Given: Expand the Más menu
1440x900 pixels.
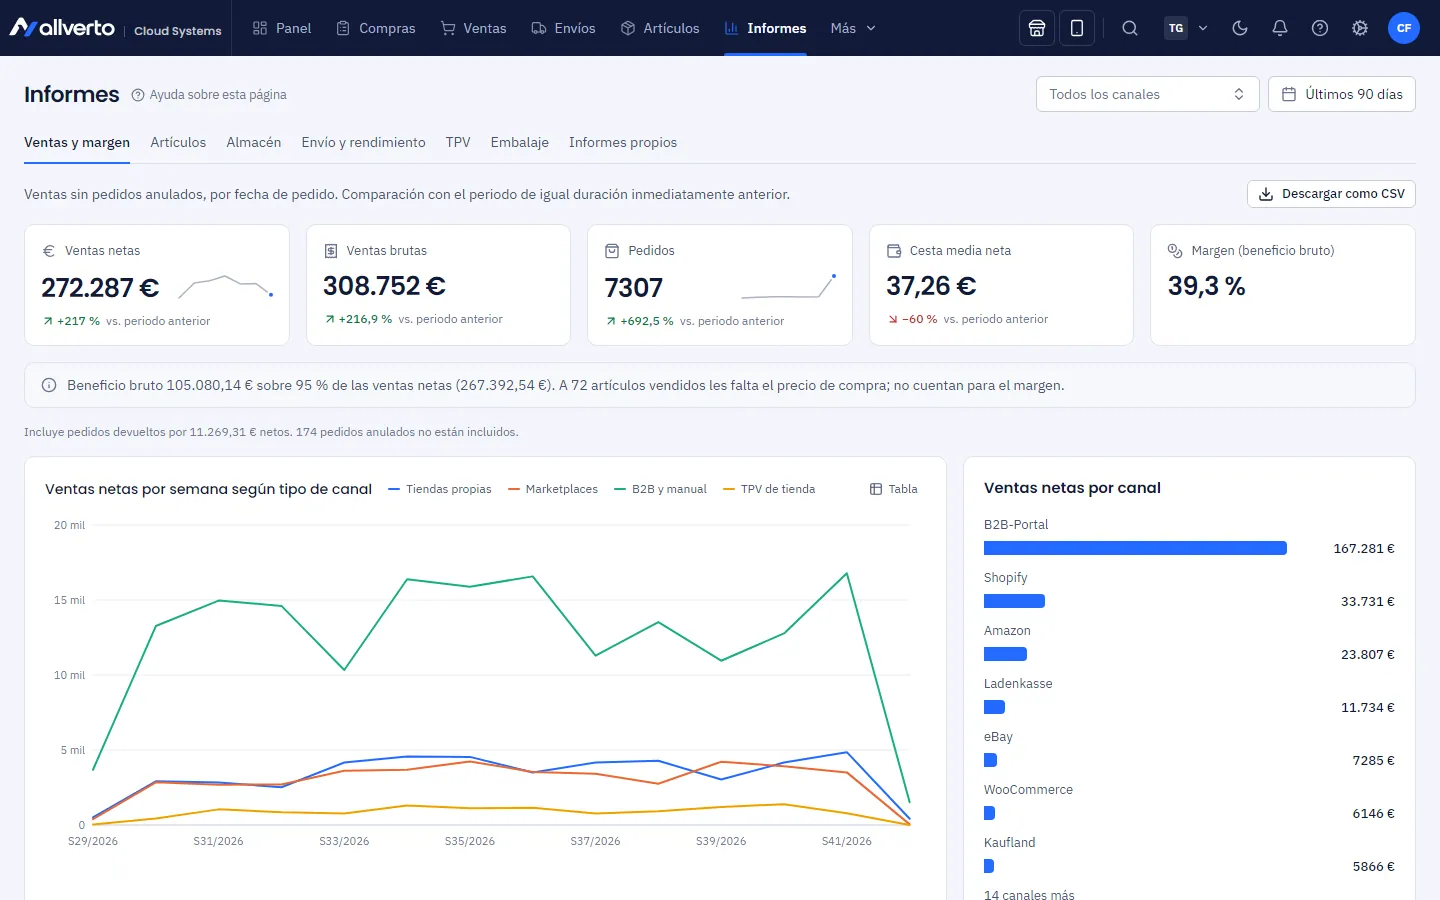Looking at the screenshot, I should coord(853,28).
